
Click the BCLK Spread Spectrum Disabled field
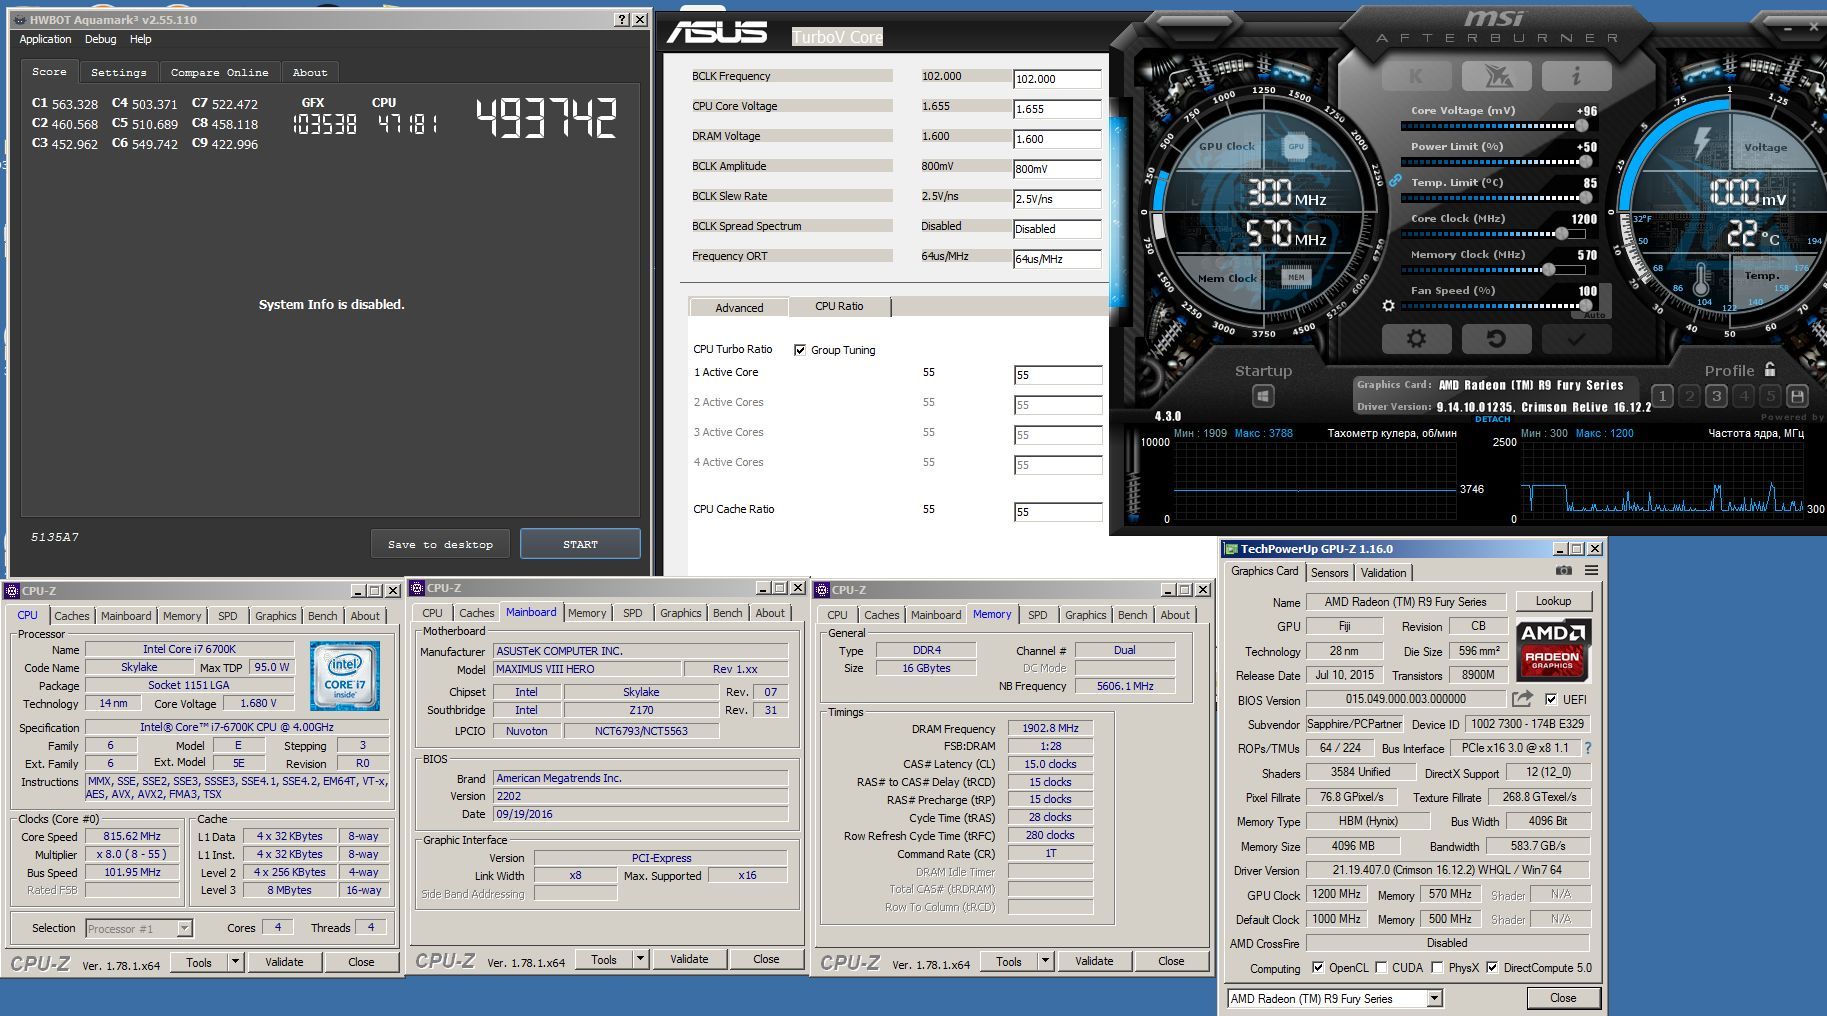tap(1057, 229)
